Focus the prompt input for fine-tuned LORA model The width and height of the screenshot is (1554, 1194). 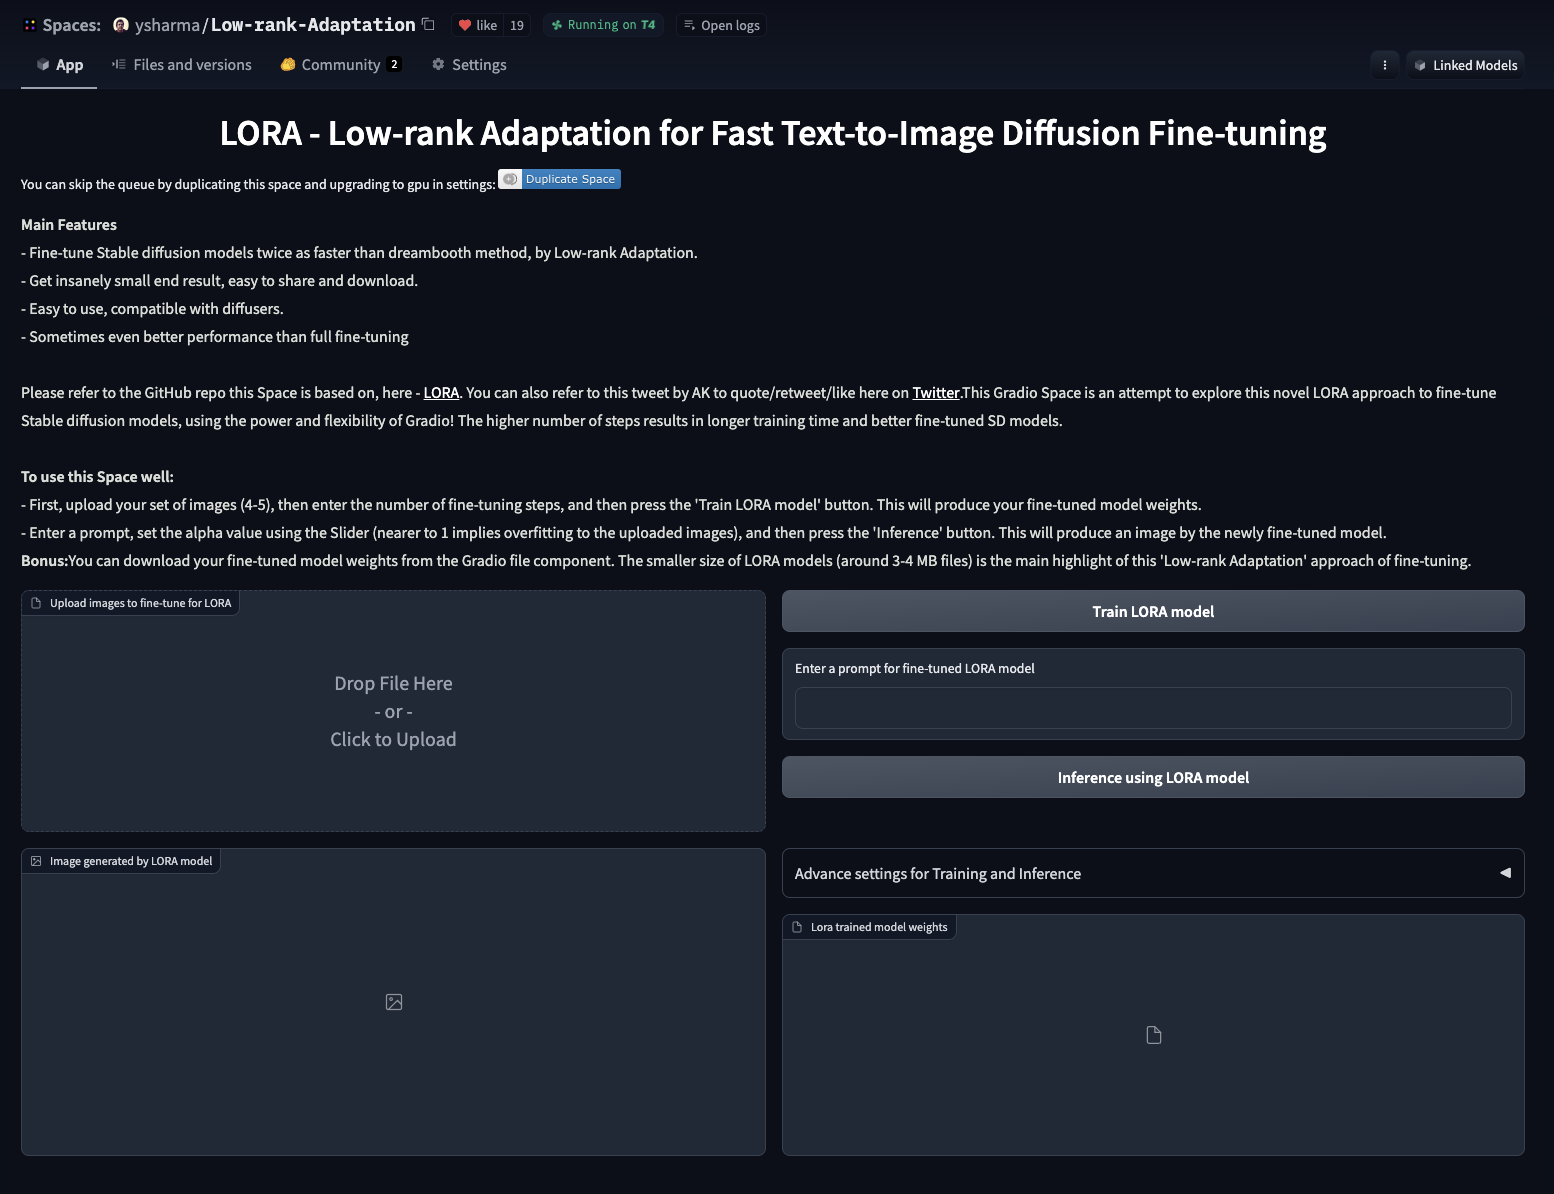(1152, 708)
